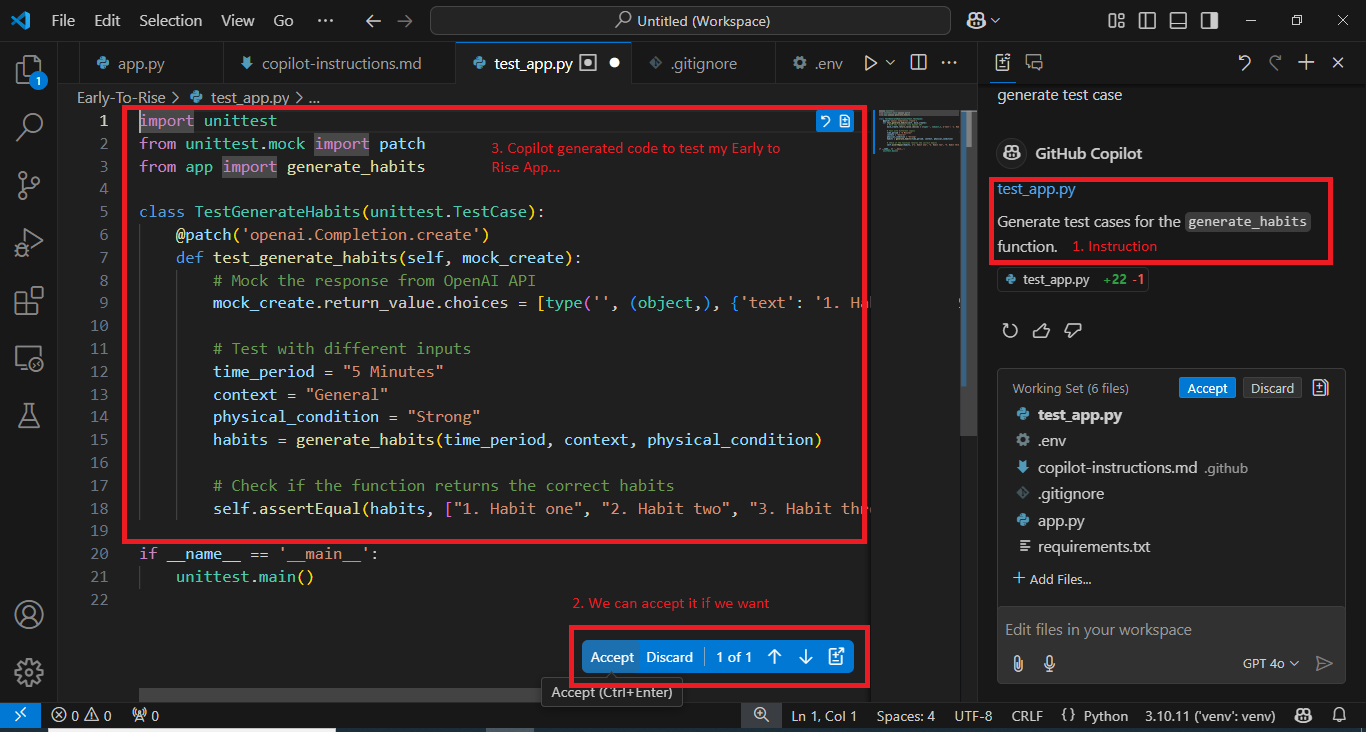
Task: Split the editor to the right
Action: 918,63
